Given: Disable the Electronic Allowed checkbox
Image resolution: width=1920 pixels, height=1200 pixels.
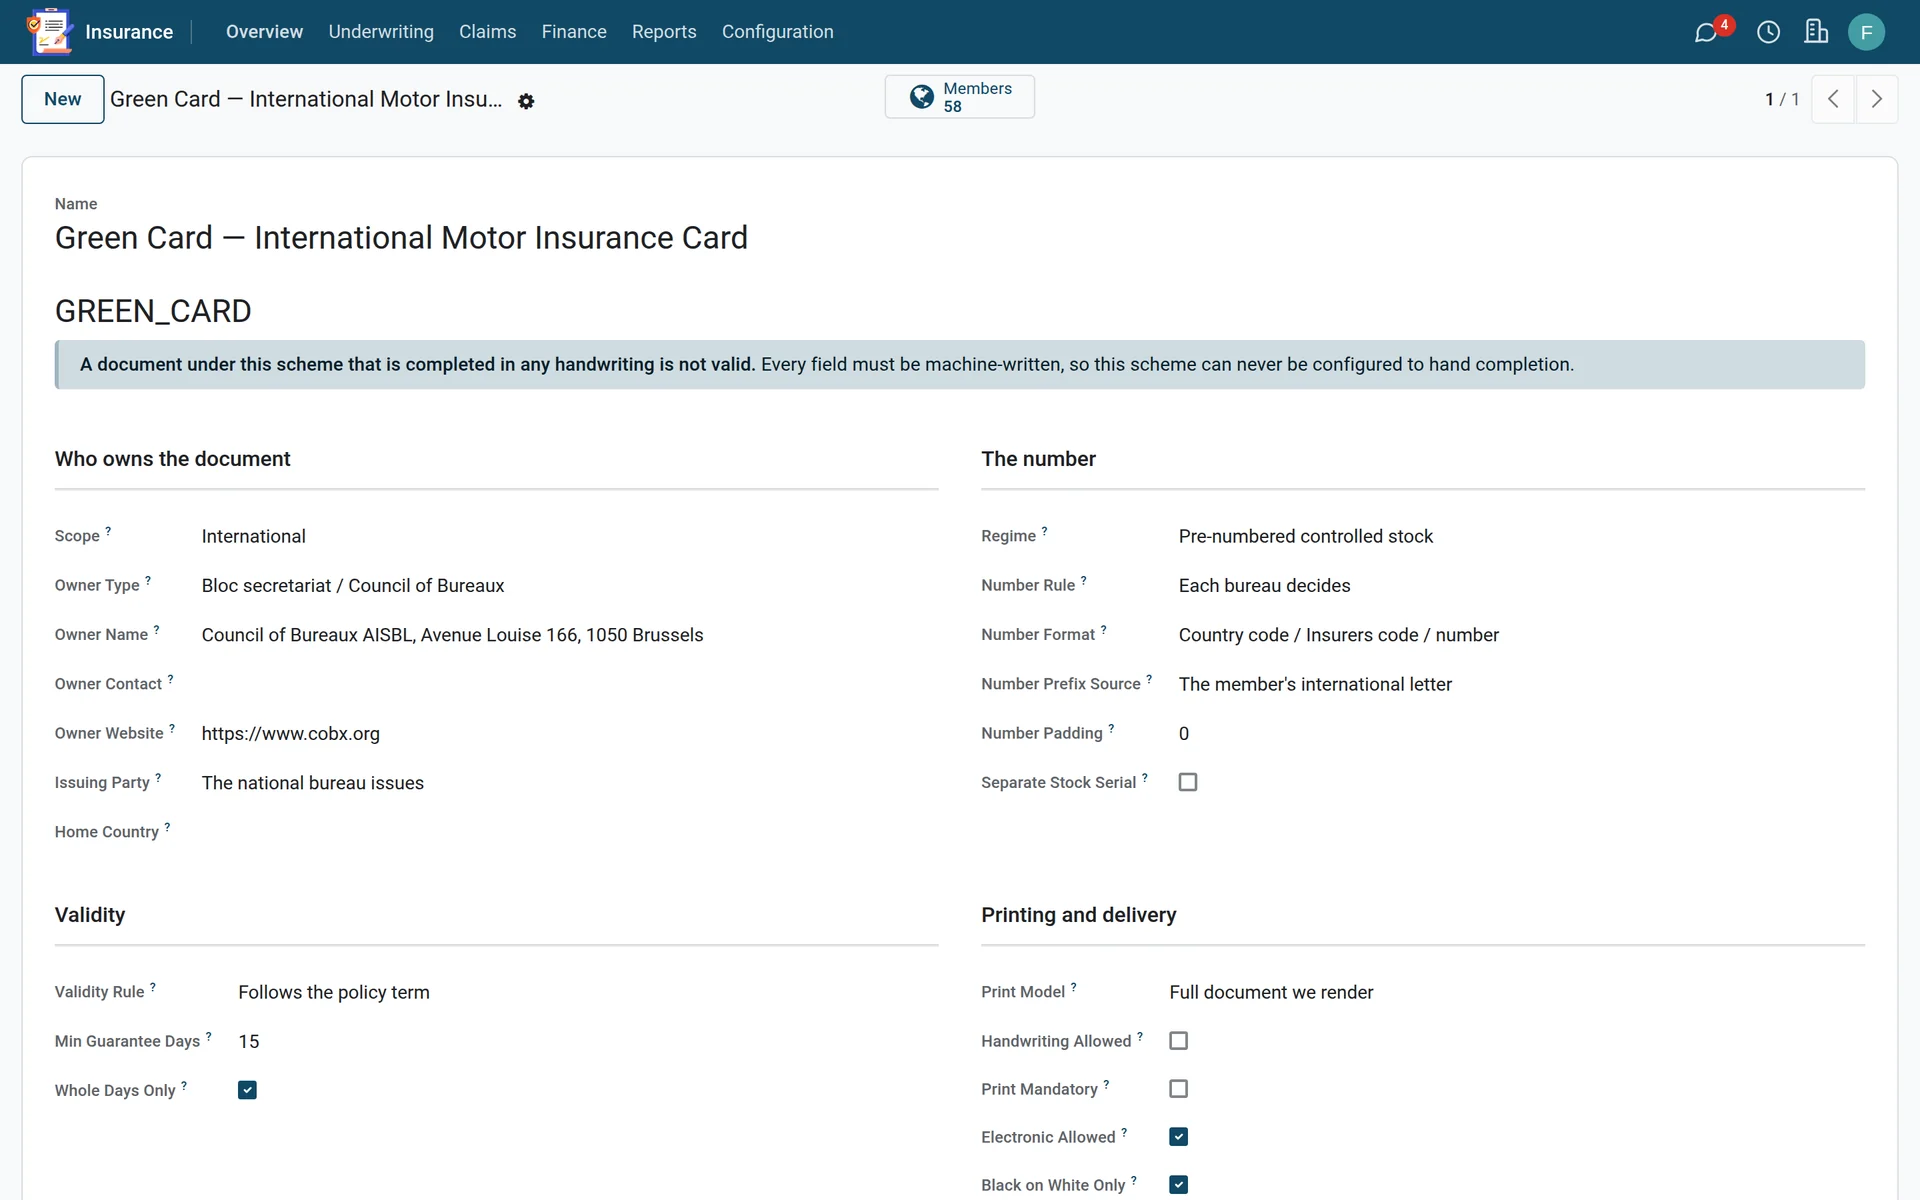Looking at the screenshot, I should pos(1179,1137).
